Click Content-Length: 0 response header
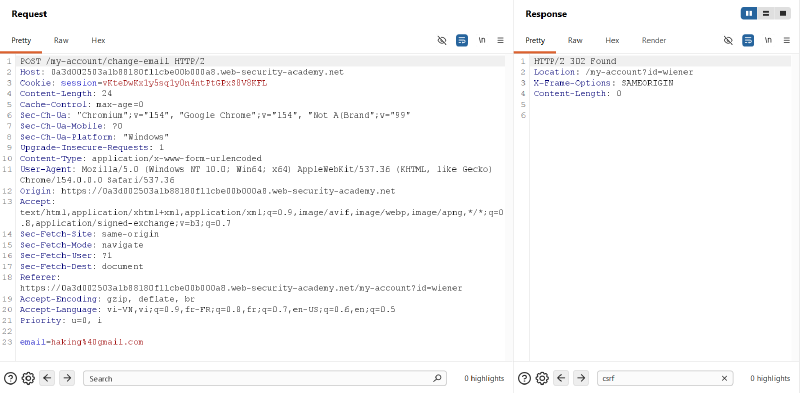800x393 pixels. 578,93
